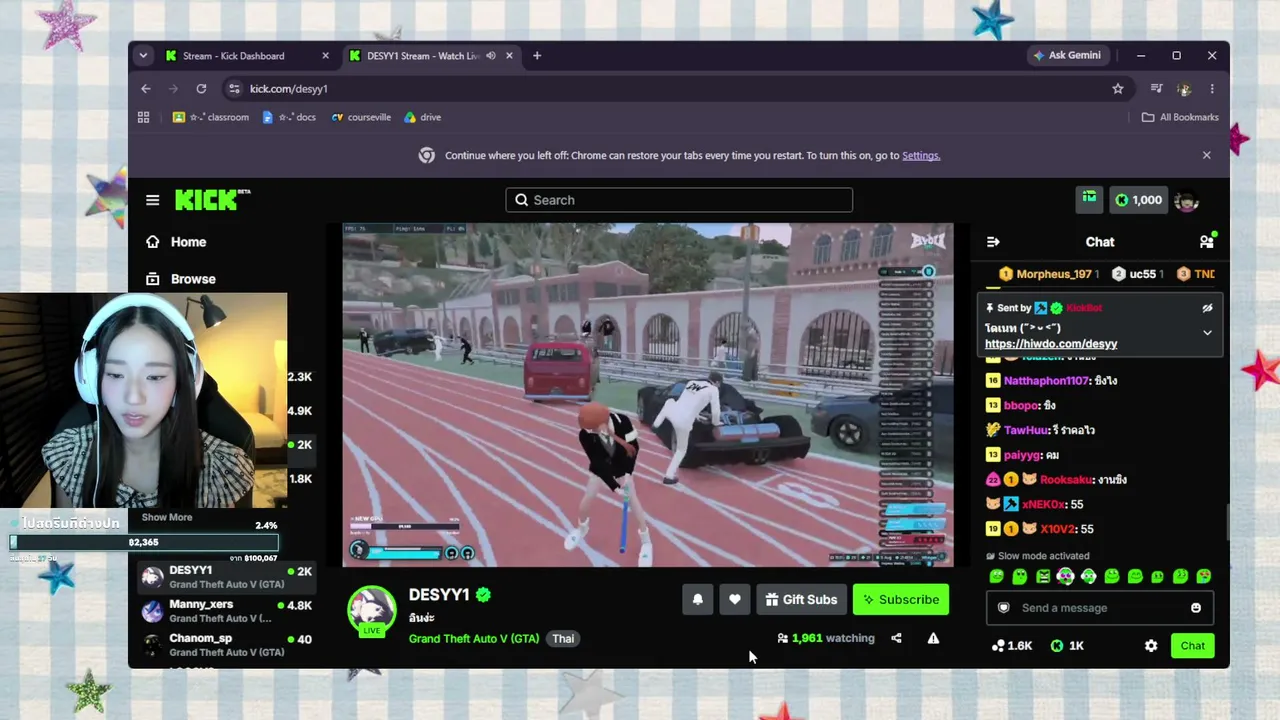Hide the pinned KickBot message

pos(1207,308)
